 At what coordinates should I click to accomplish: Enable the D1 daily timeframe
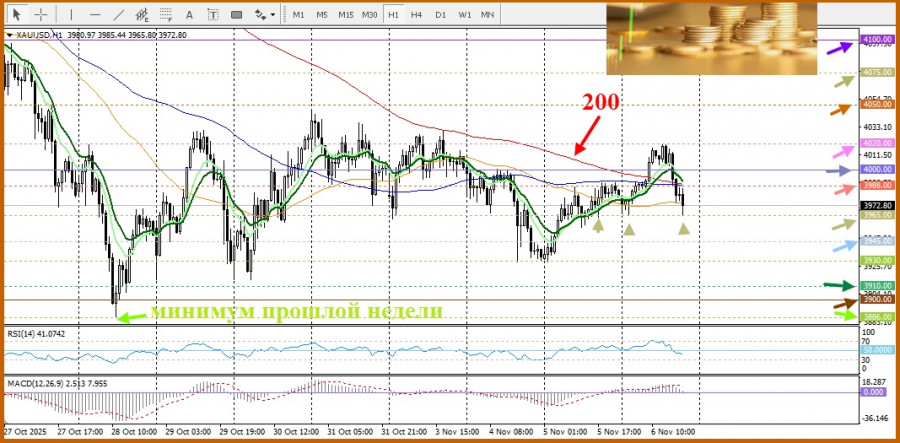(x=440, y=14)
